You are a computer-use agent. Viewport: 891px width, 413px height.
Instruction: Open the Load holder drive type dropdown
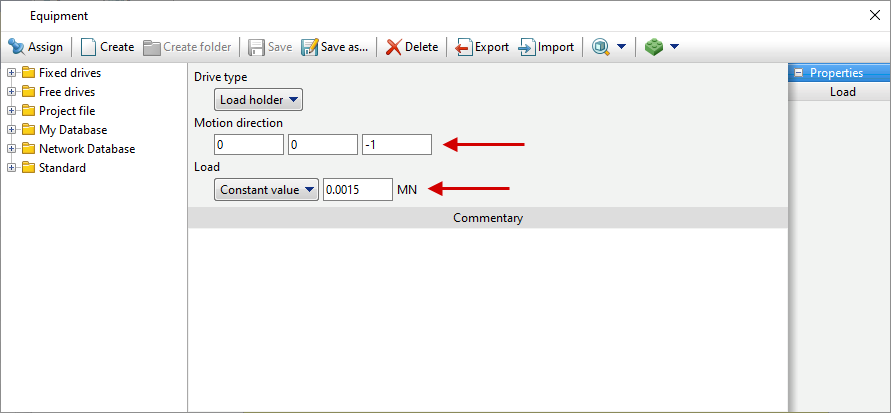coord(259,99)
